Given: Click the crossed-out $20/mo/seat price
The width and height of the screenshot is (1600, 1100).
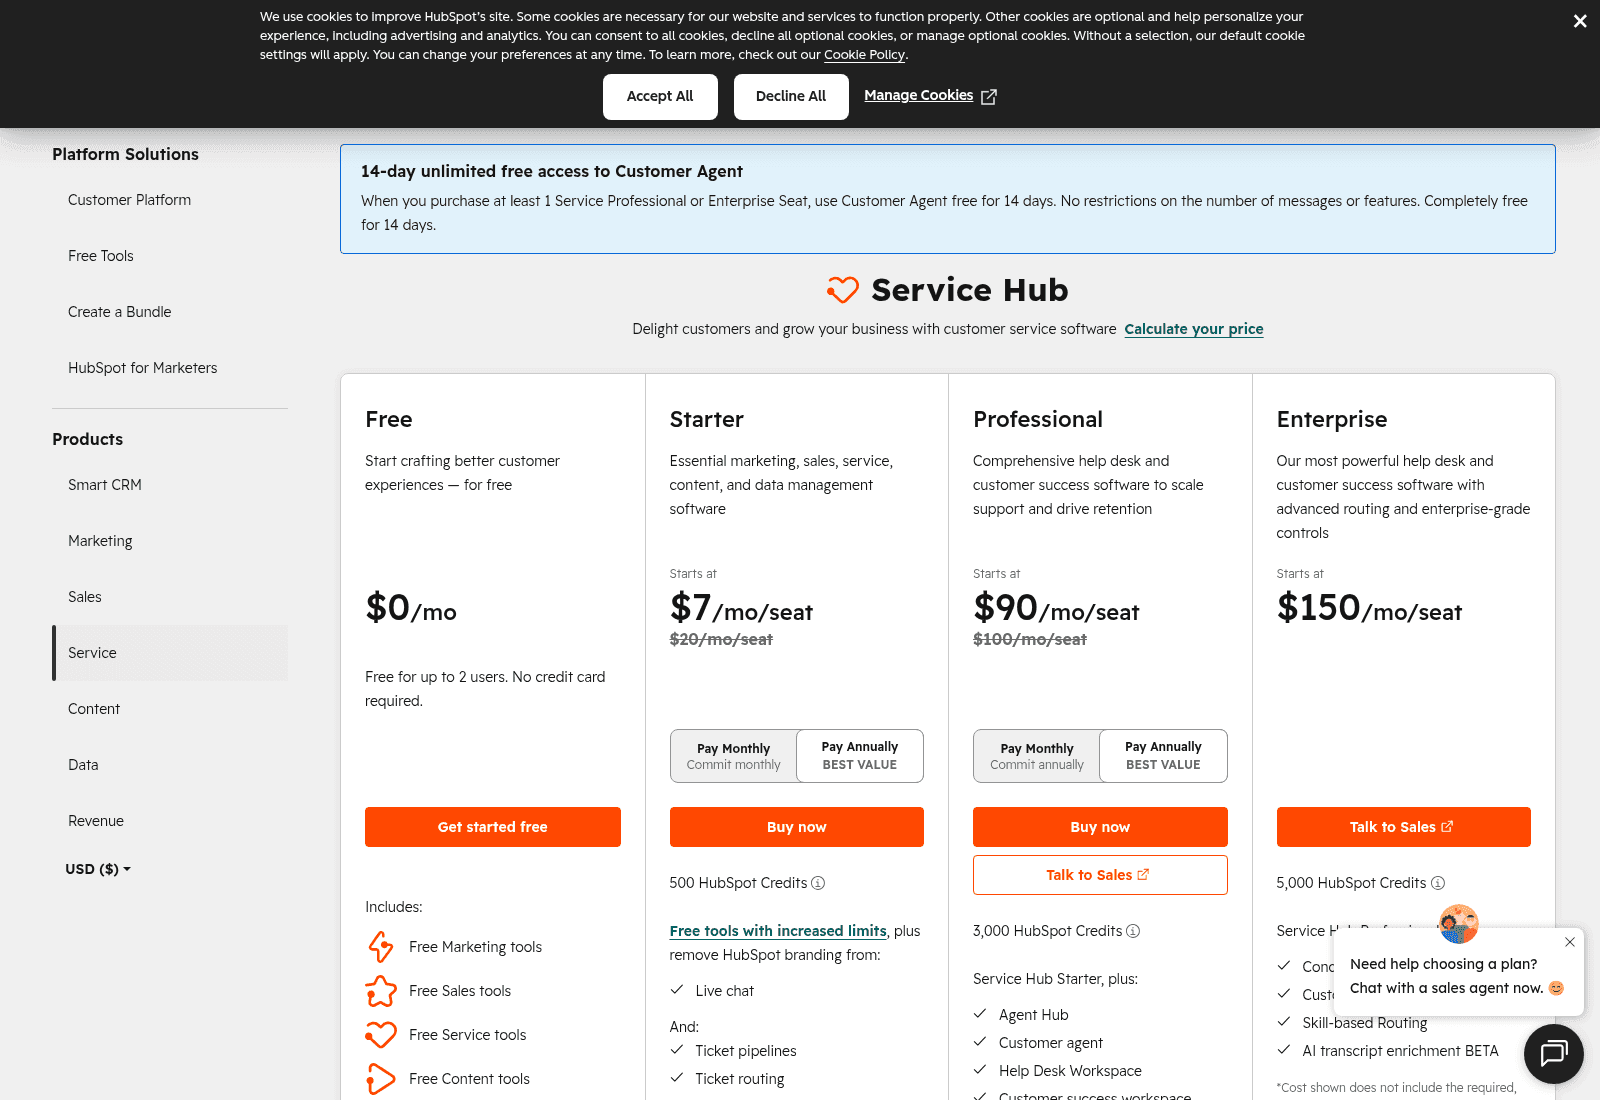Looking at the screenshot, I should click(721, 639).
